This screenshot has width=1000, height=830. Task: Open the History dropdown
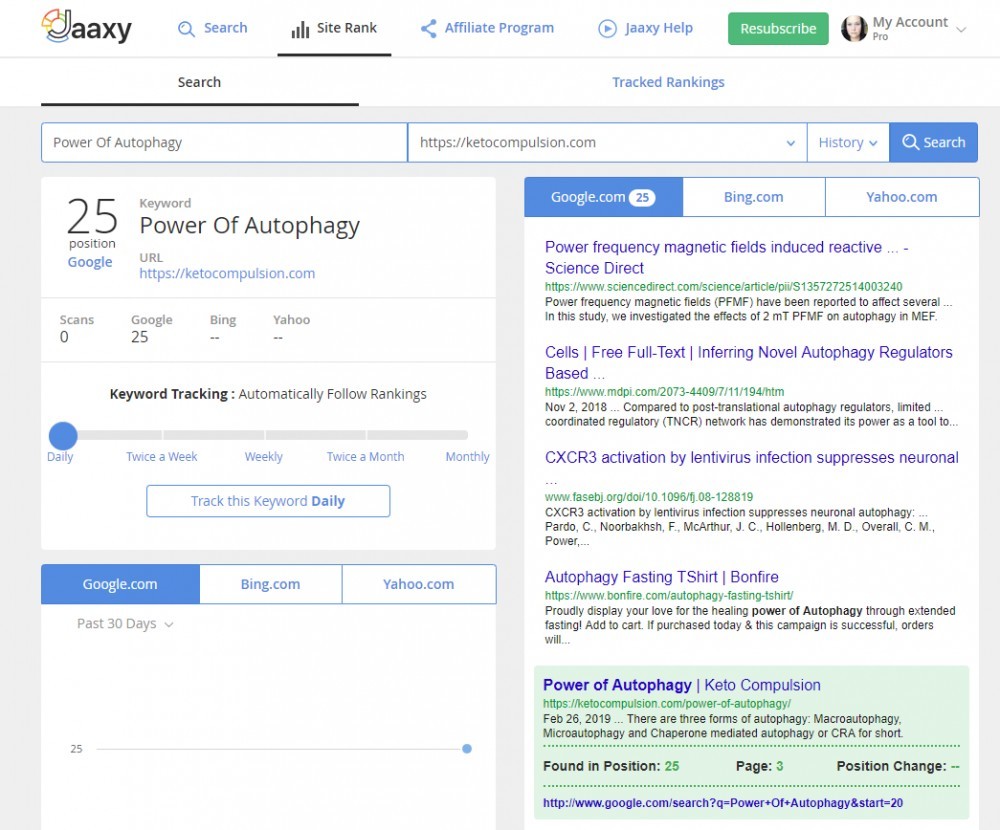(x=848, y=142)
